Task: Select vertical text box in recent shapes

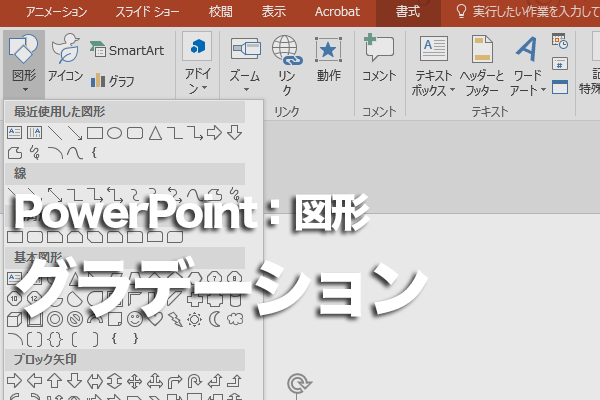Action: [x=34, y=133]
